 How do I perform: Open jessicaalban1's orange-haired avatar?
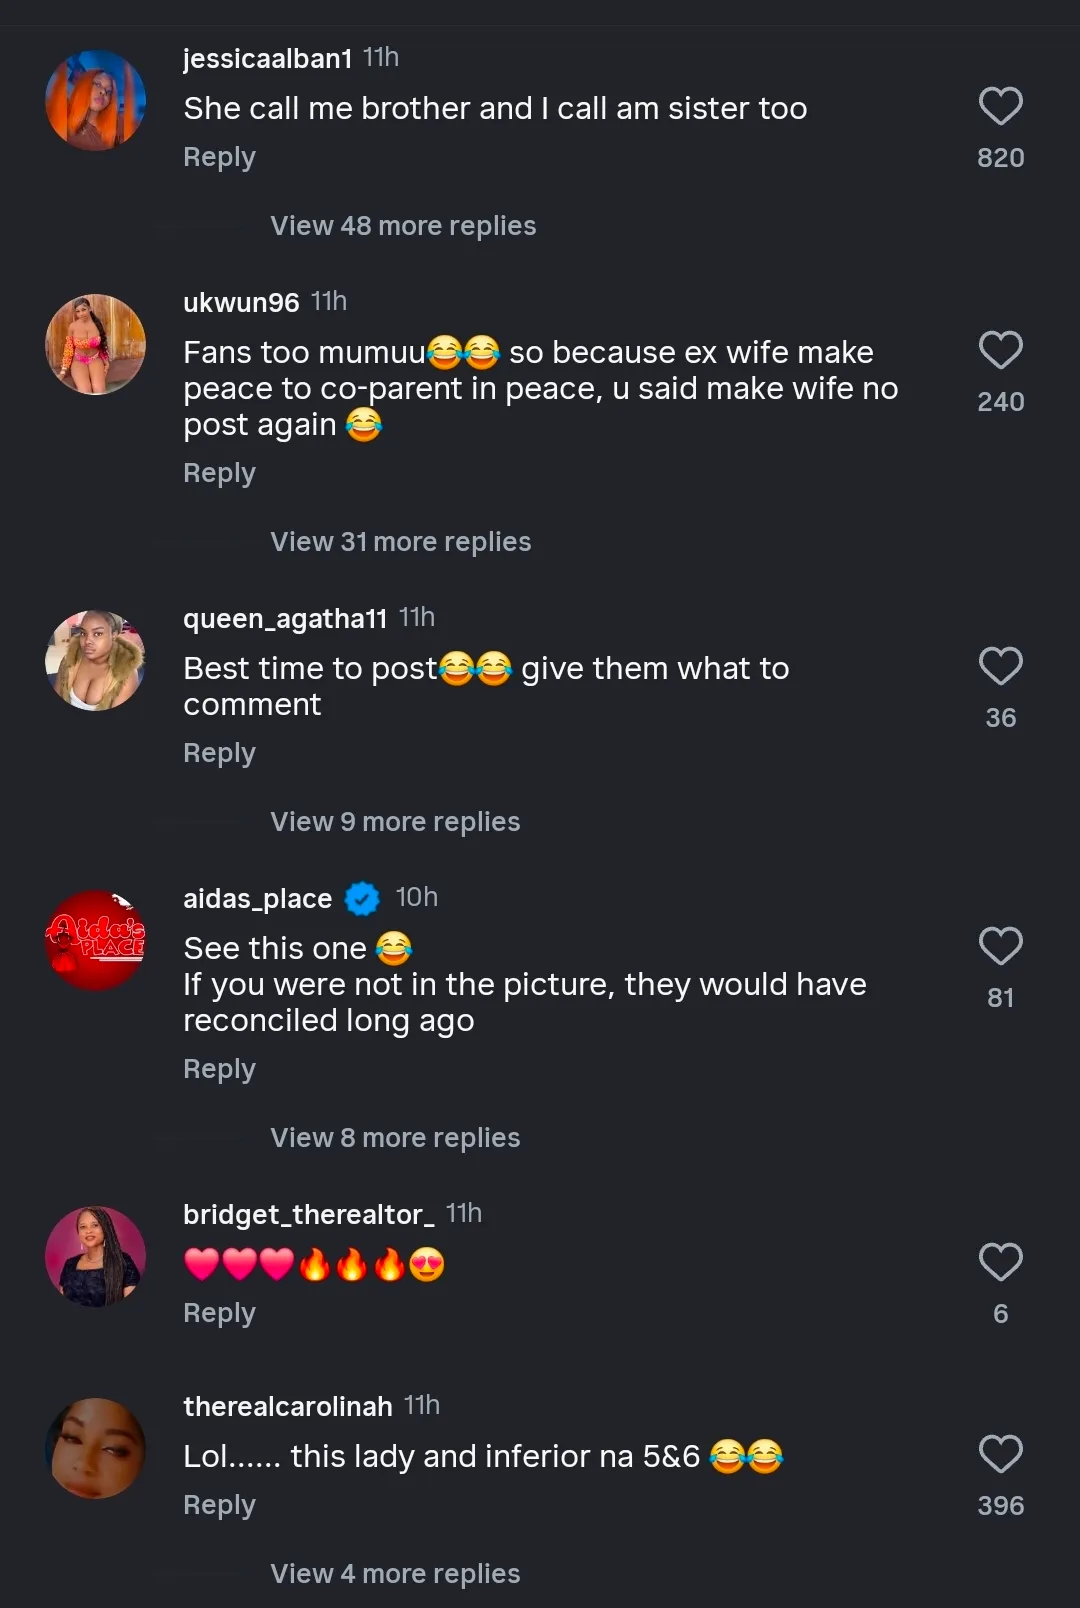pos(96,101)
